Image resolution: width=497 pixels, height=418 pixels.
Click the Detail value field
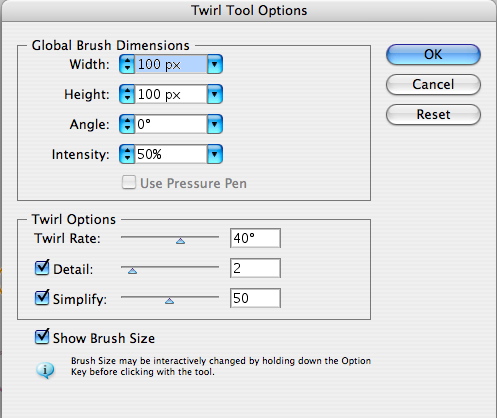click(255, 268)
